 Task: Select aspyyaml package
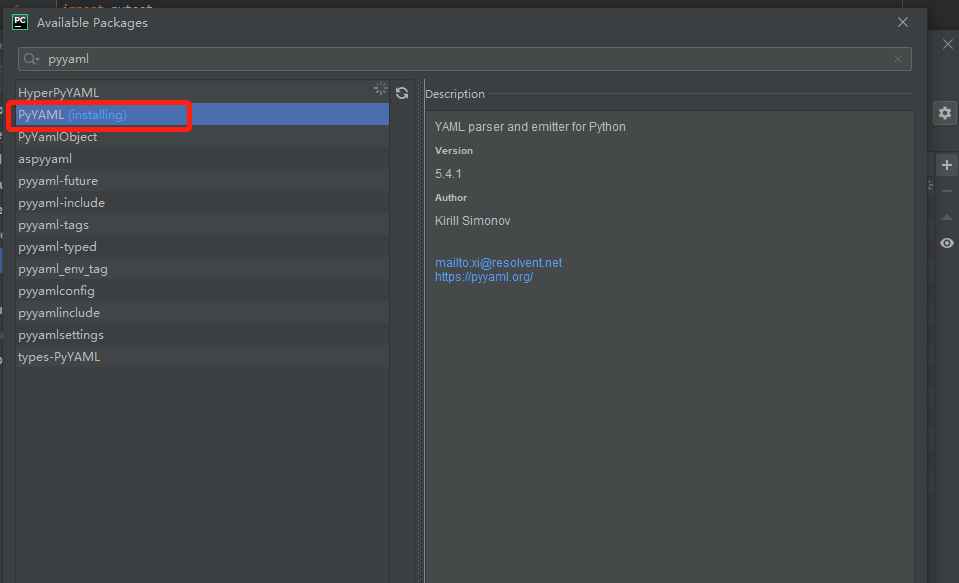pos(202,158)
